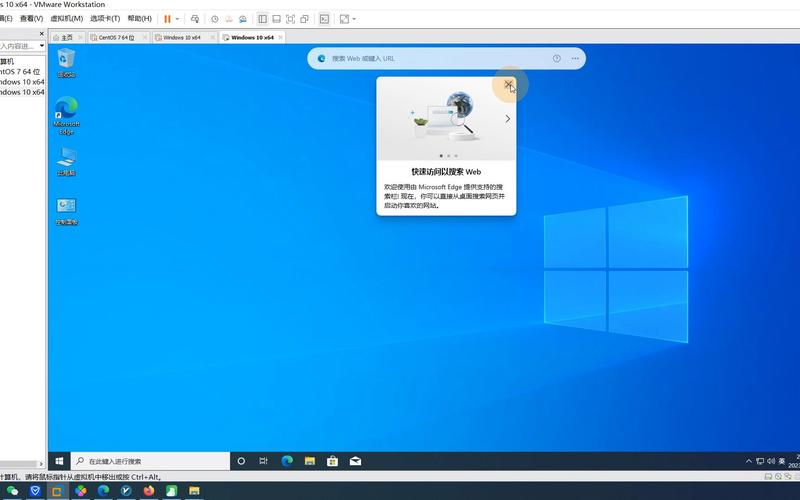Select the Microsoft Edge desktop shortcut
Image resolution: width=800 pixels, height=500 pixels.
click(x=66, y=115)
